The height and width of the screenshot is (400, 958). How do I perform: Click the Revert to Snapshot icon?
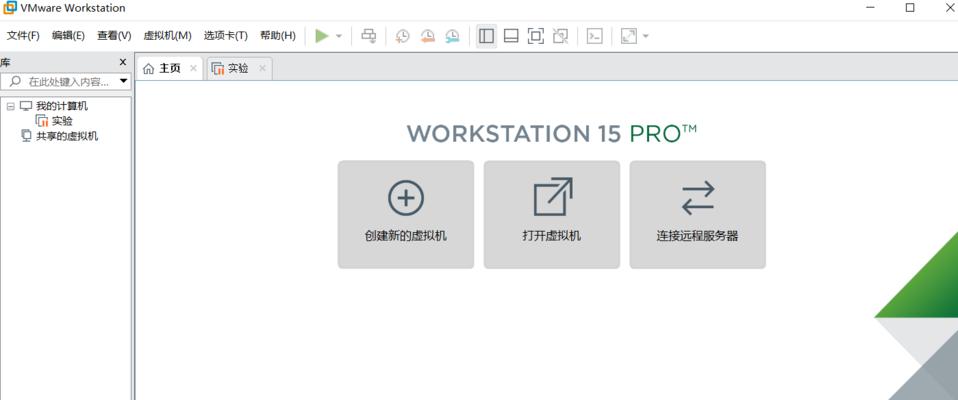pyautogui.click(x=427, y=36)
